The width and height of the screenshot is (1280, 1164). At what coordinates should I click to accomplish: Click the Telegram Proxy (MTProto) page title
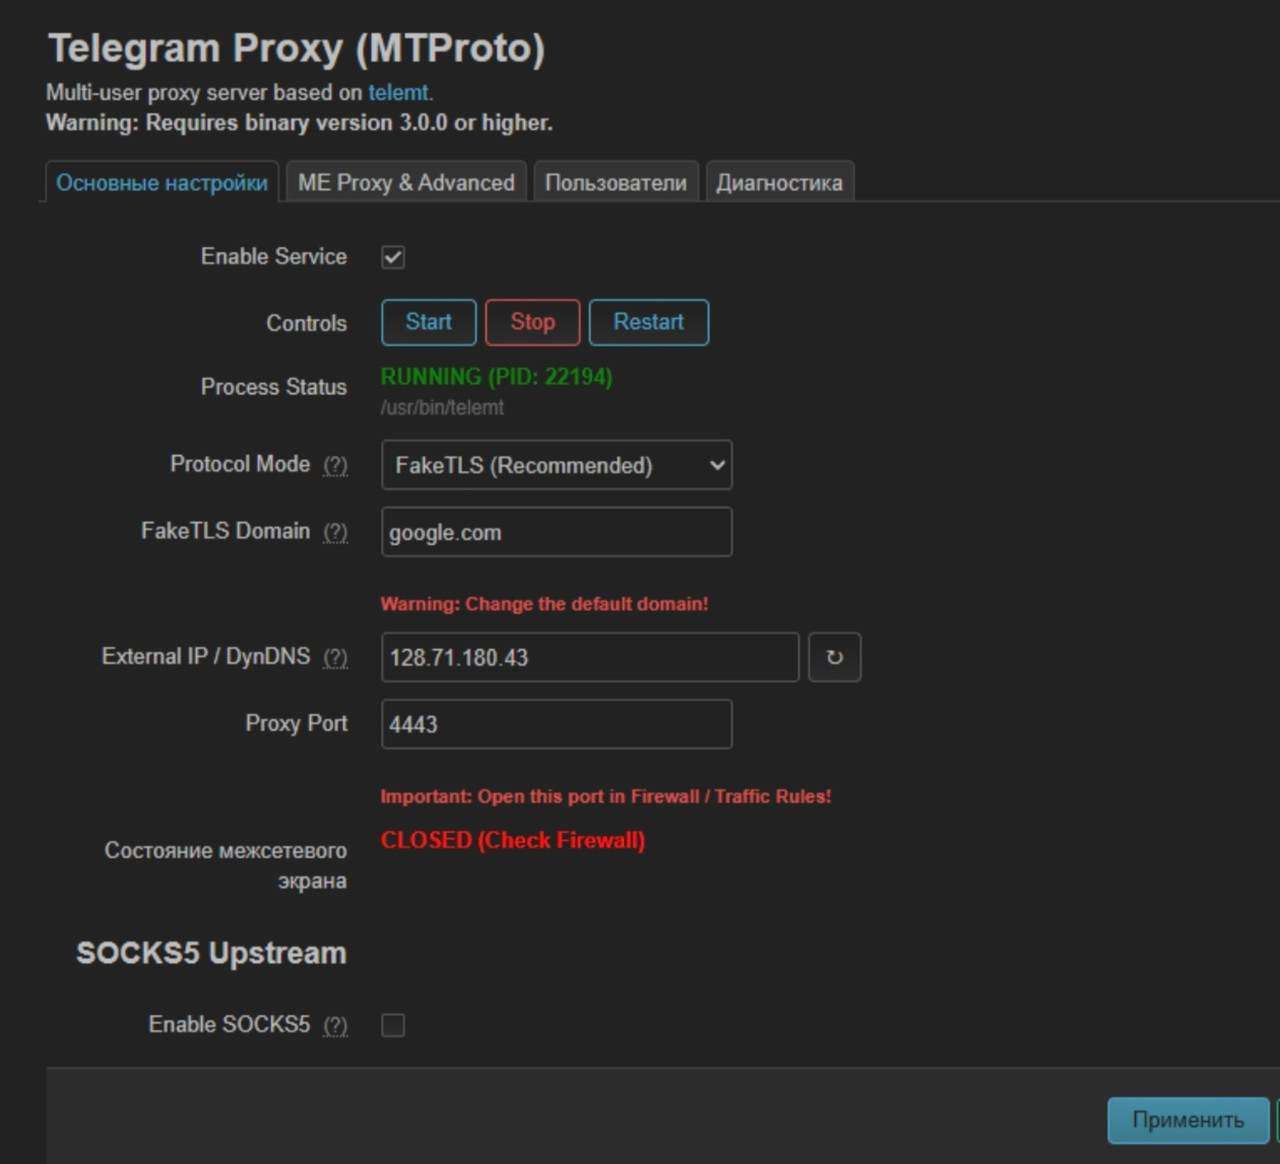297,49
